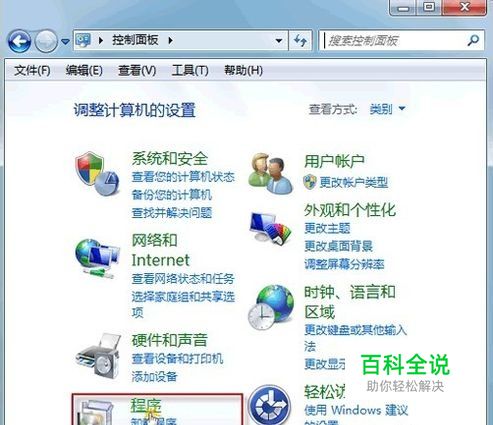Click the 搜索控制面板 search field
Screen dimensions: 493x425
(395, 41)
